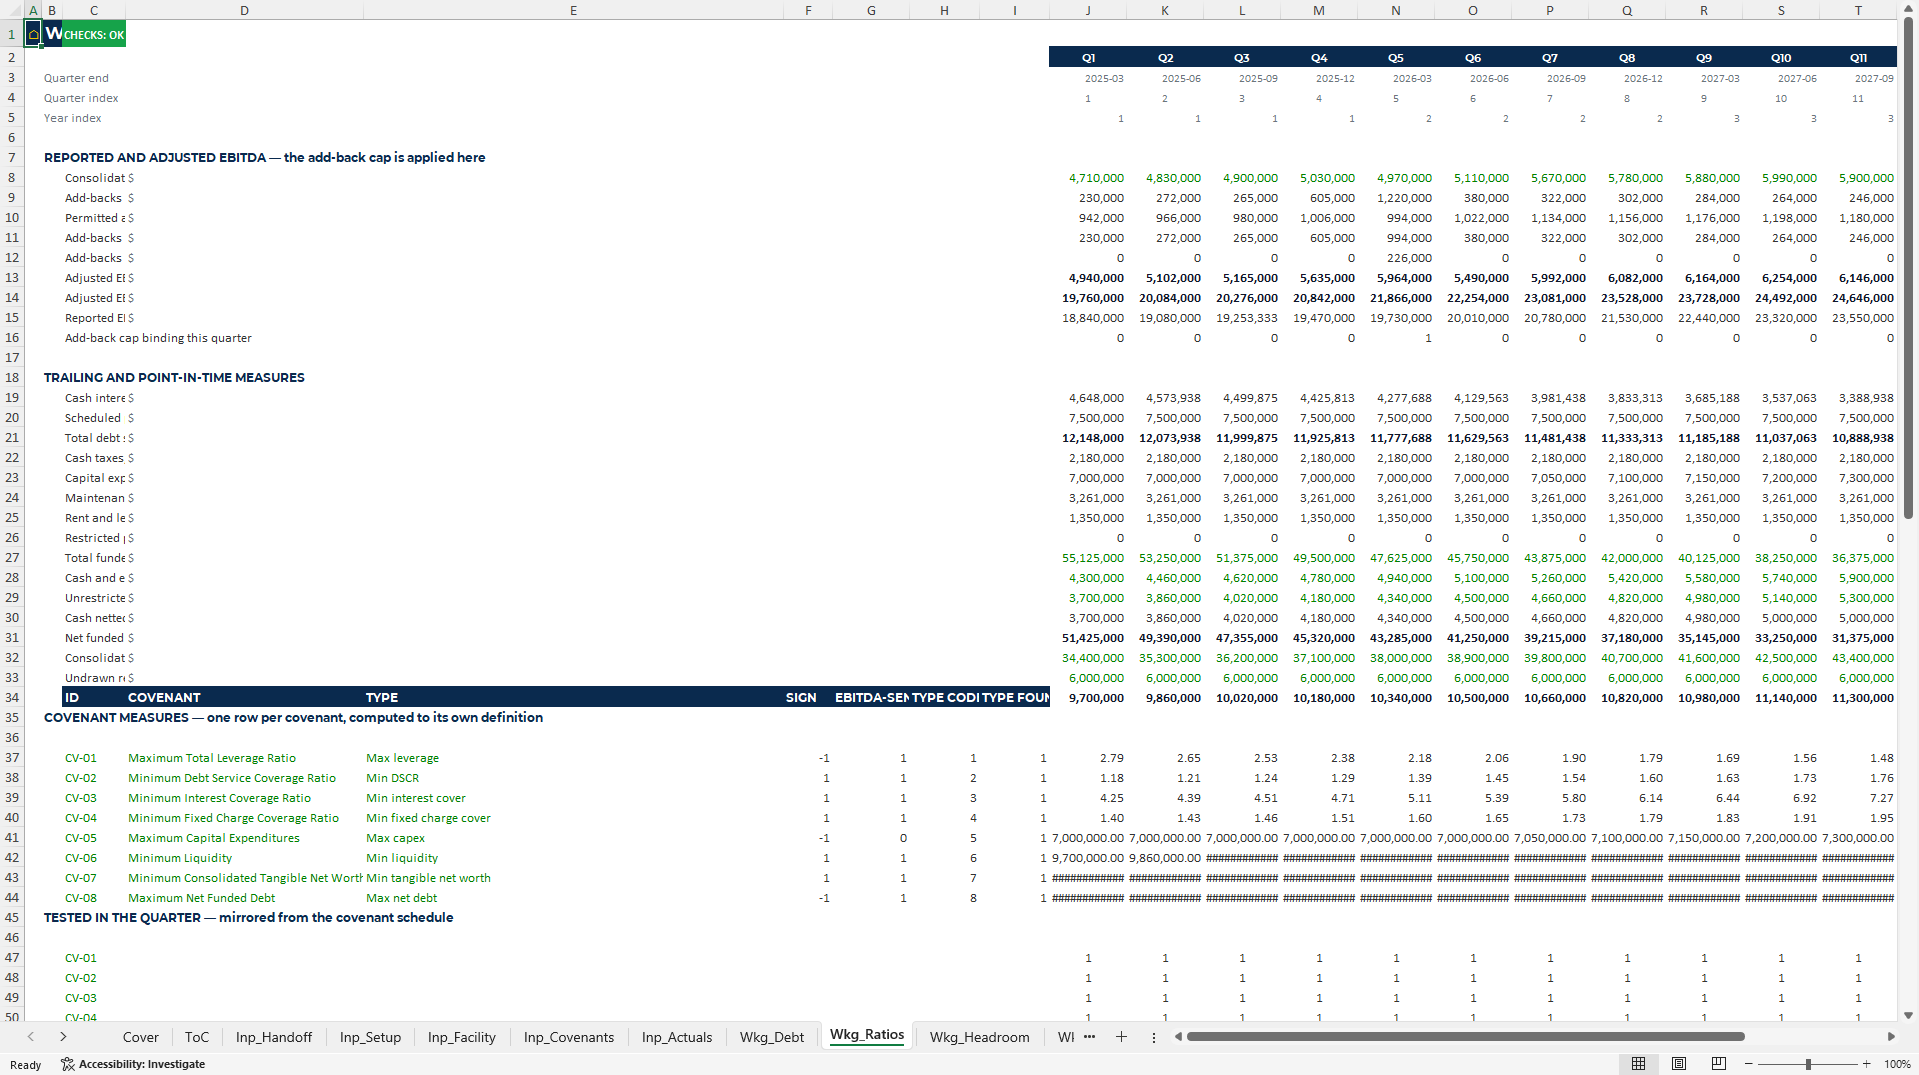Click Add-back cap binding this quarter

[158, 338]
